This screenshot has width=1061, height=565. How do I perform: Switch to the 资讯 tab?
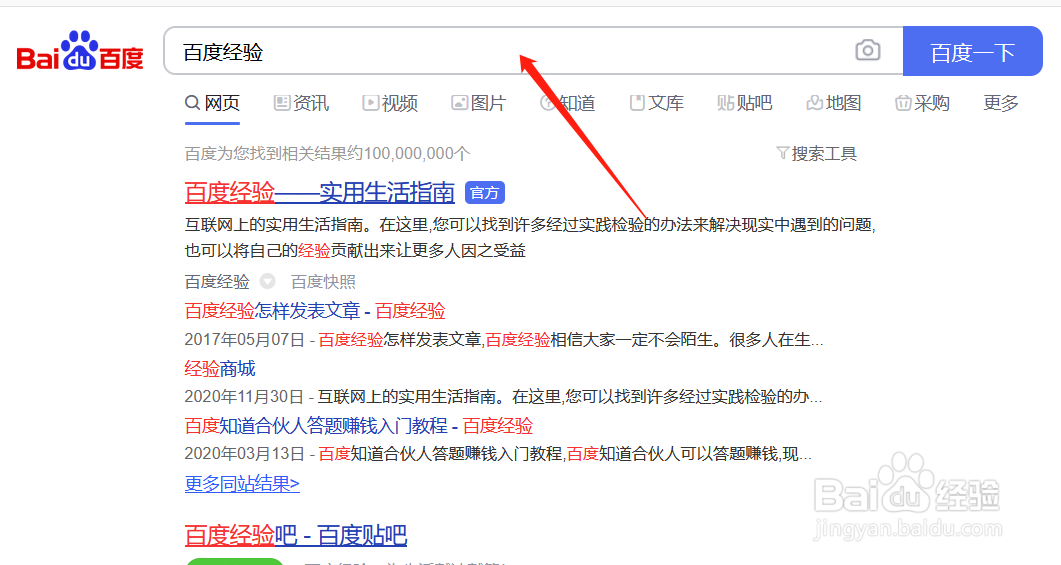pyautogui.click(x=301, y=103)
